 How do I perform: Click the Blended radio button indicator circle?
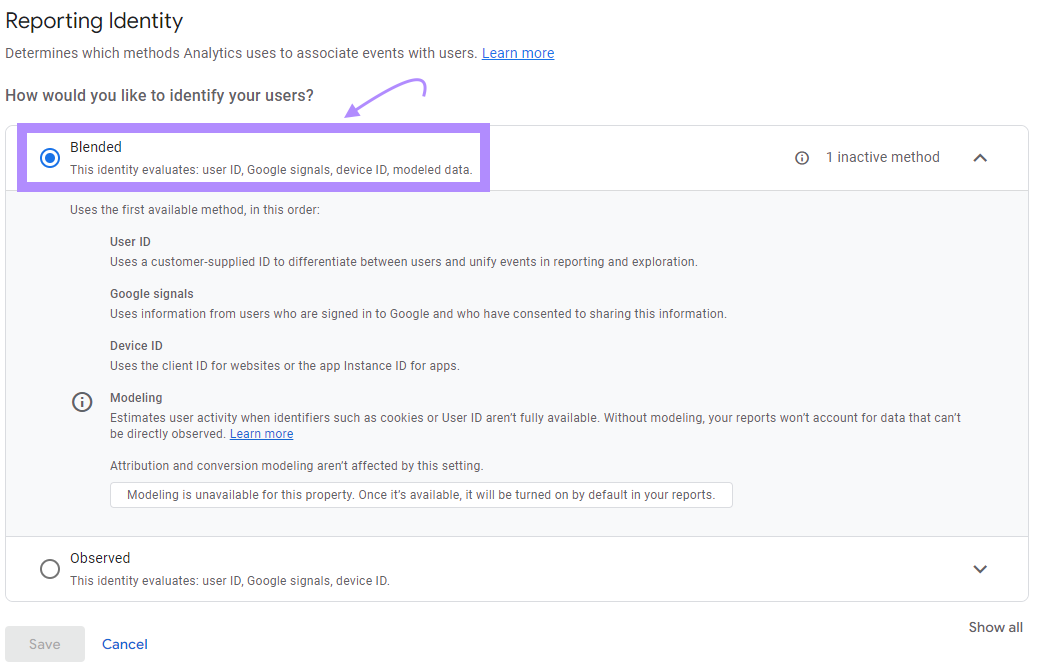click(x=49, y=157)
